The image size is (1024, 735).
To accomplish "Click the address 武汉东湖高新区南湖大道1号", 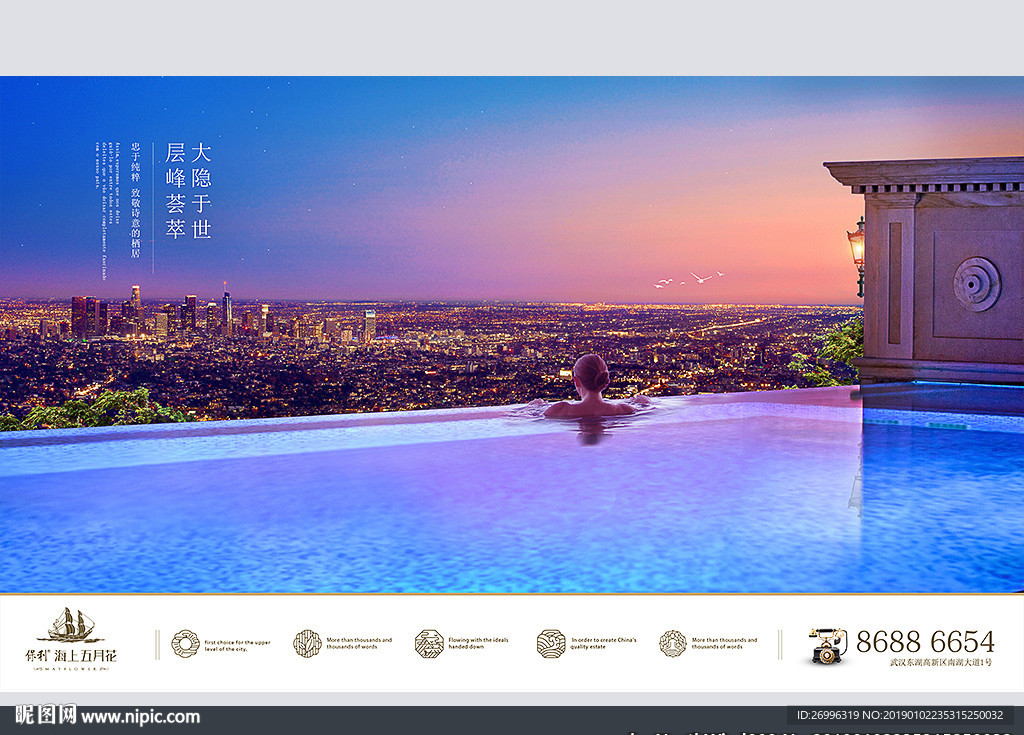I will 940,662.
